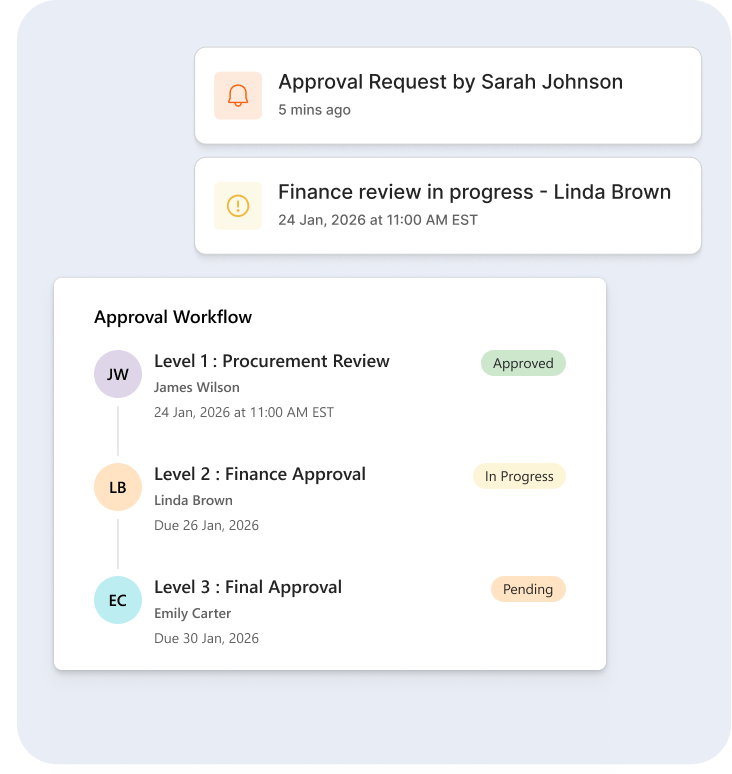Click the 5 mins ago timestamp

tap(314, 110)
